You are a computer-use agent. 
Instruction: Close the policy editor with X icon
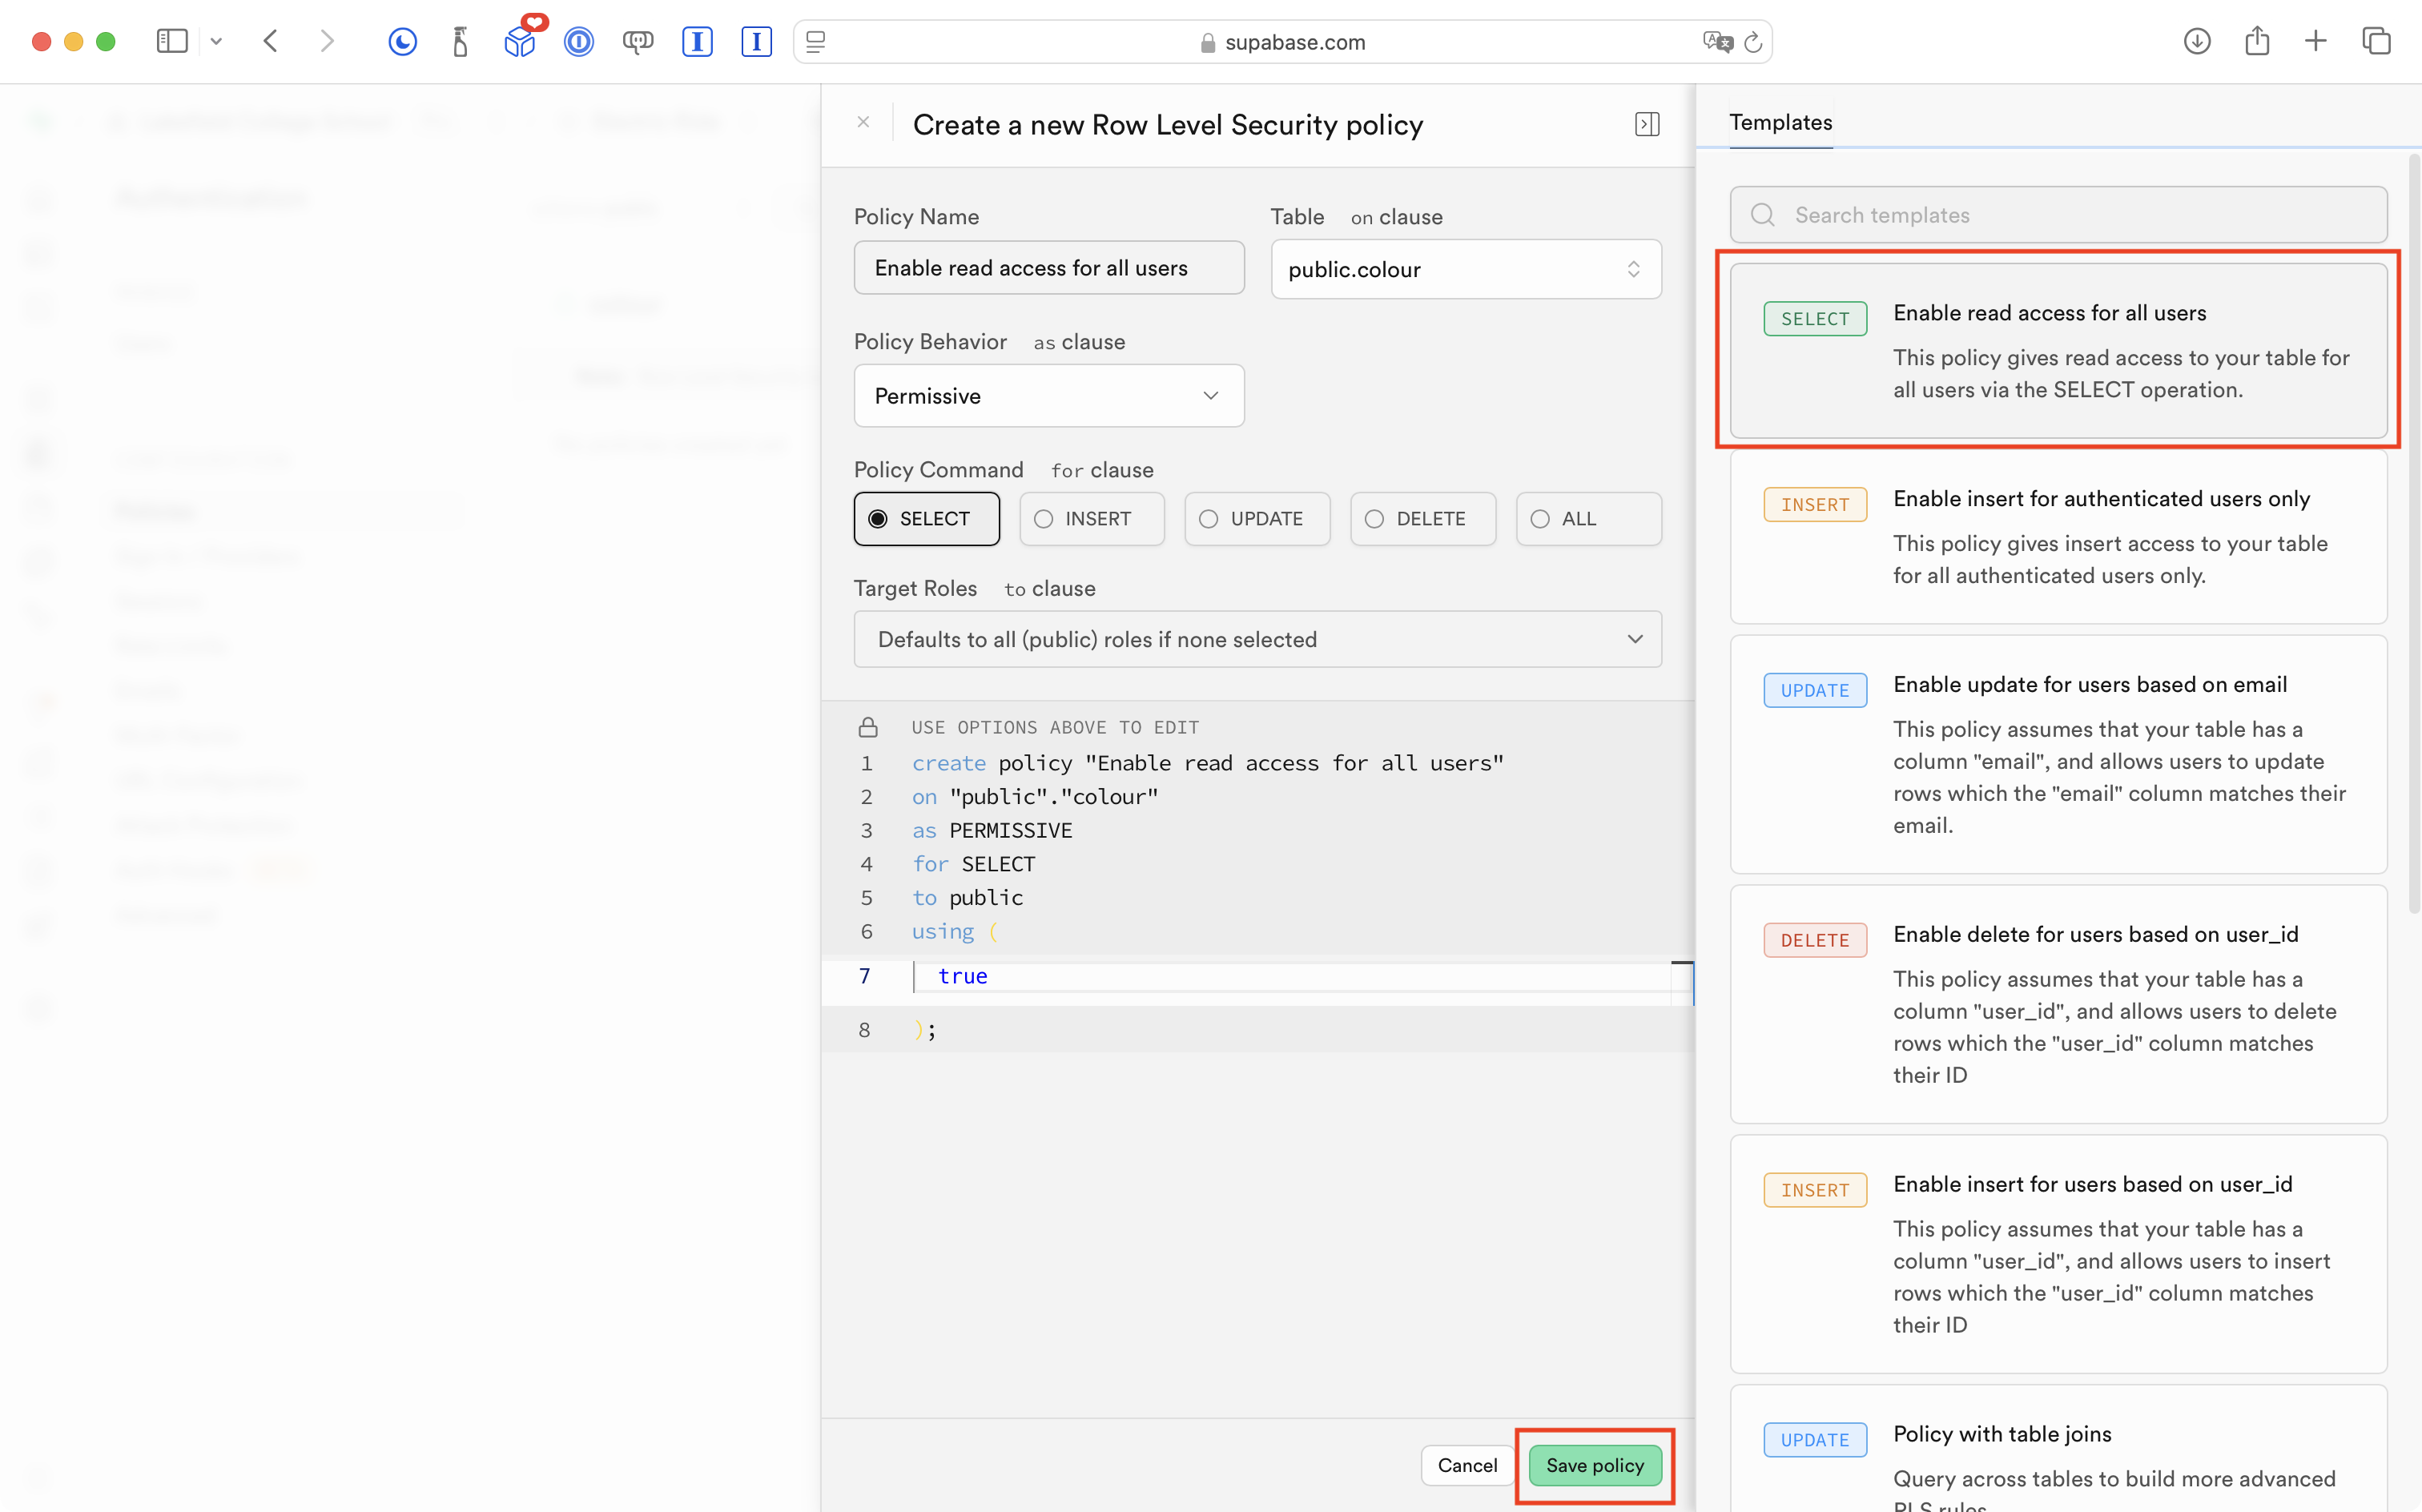(863, 122)
